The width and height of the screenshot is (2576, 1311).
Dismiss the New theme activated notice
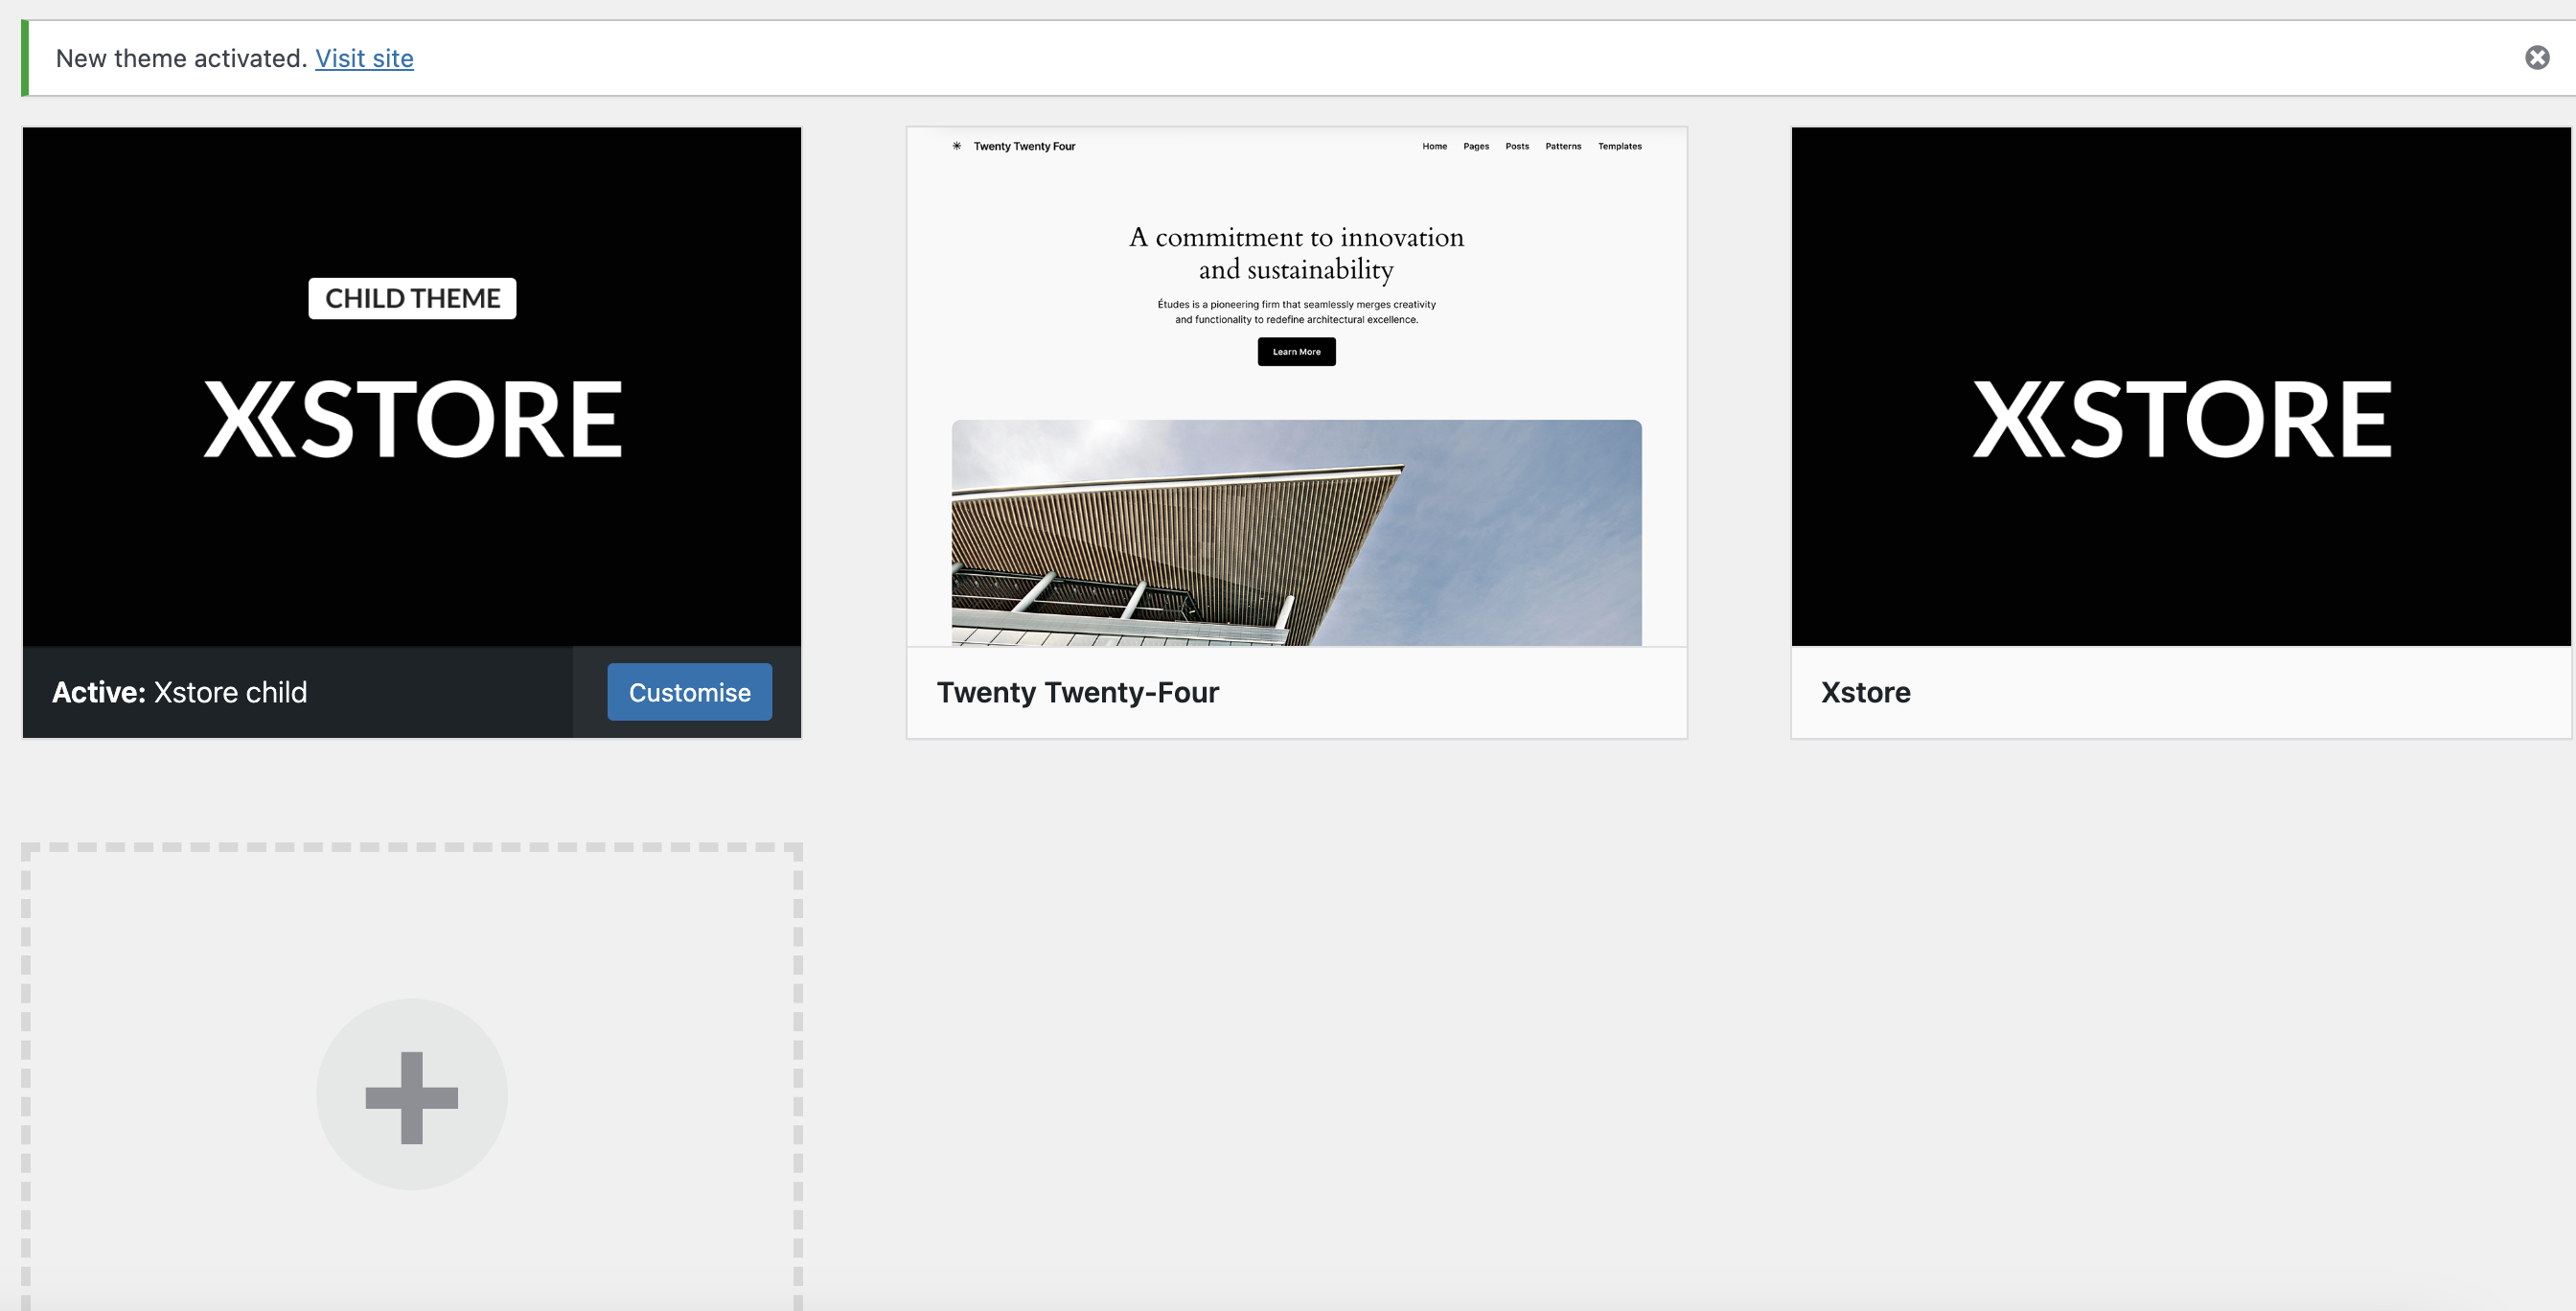2537,58
